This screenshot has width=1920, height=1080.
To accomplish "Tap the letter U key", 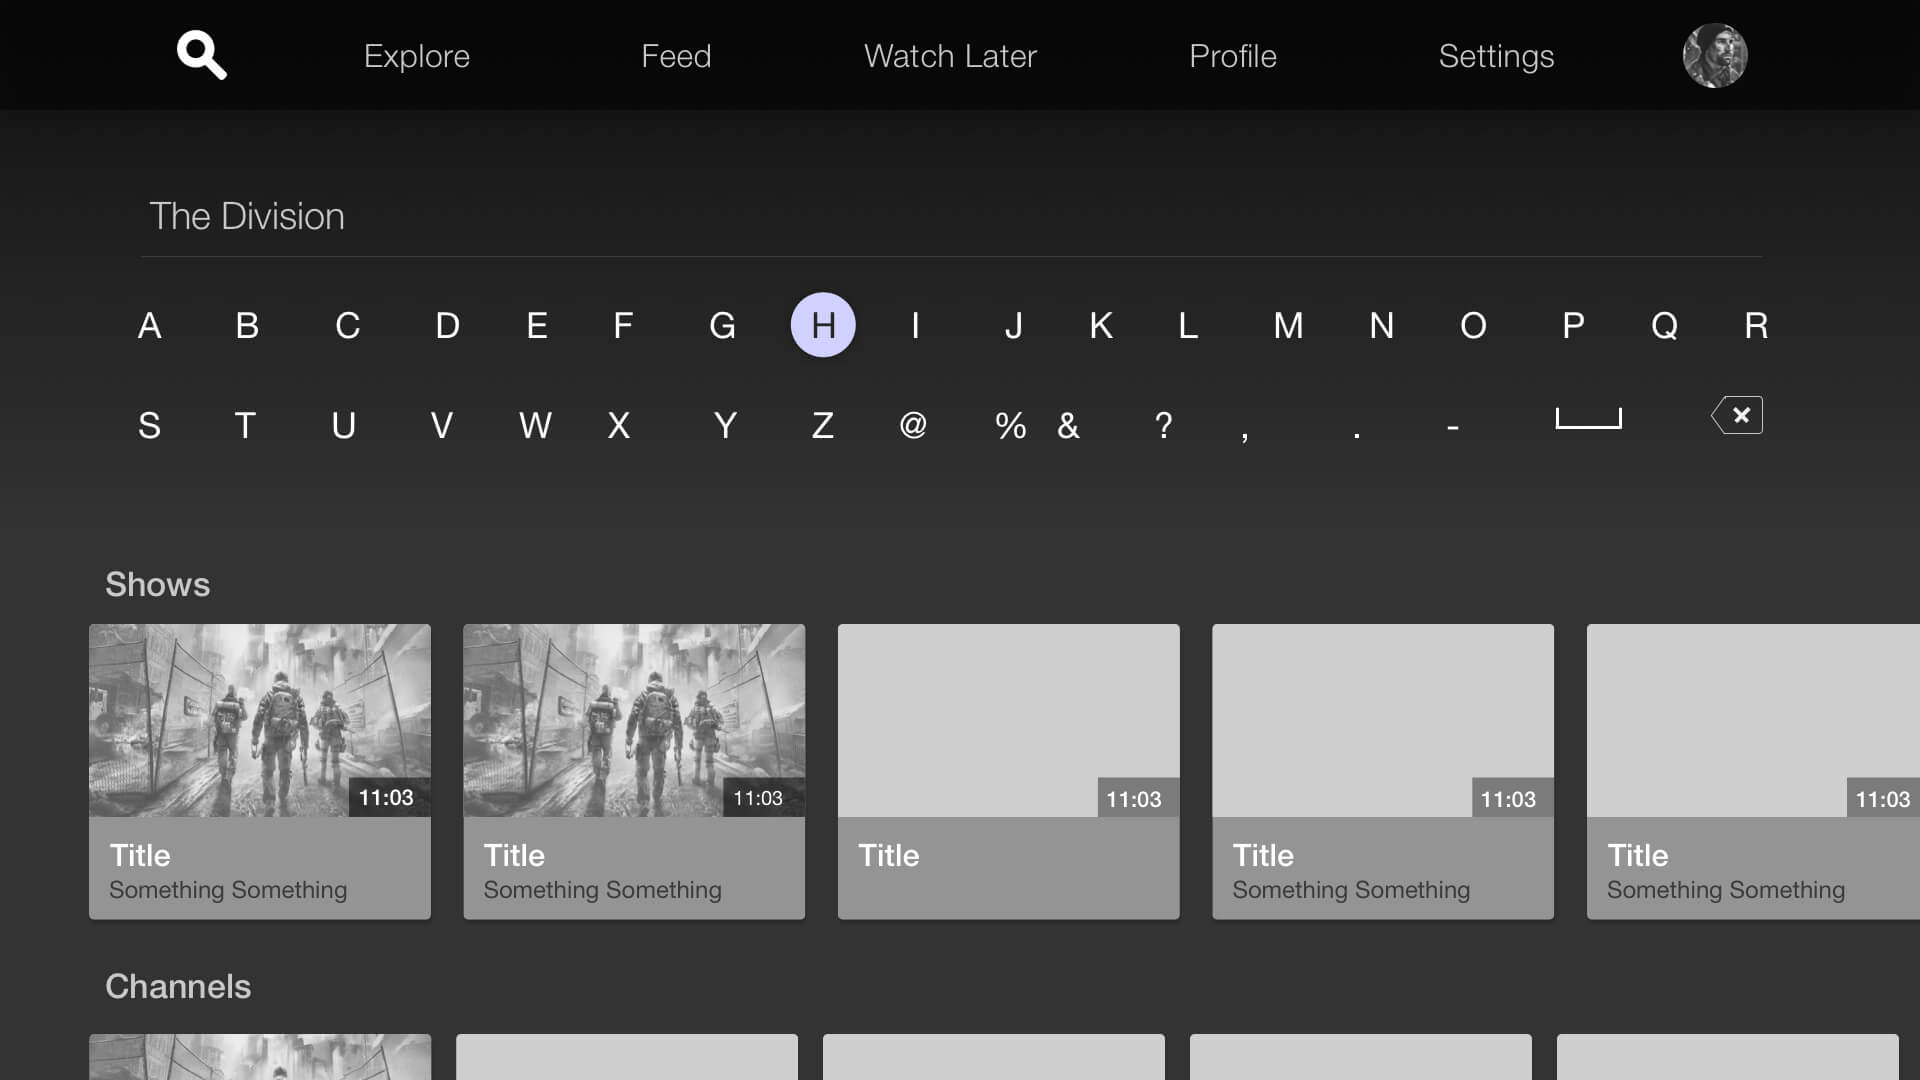I will [343, 426].
